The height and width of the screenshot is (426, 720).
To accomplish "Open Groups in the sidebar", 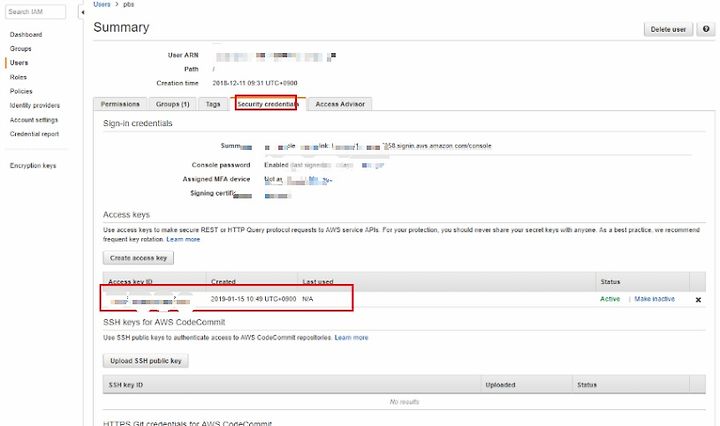I will pos(21,49).
